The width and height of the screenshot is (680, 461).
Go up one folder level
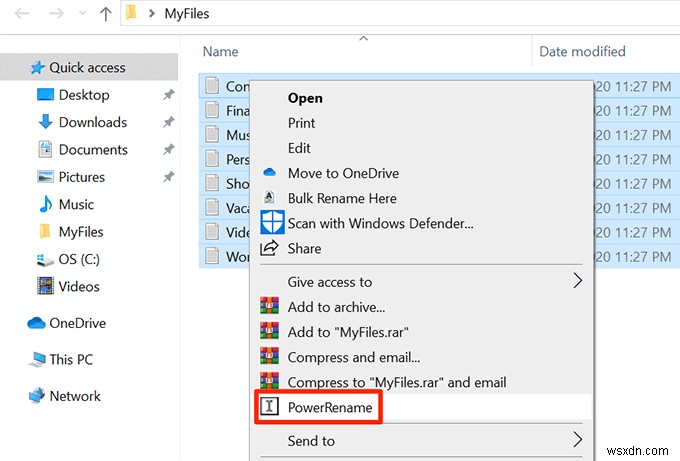[105, 13]
